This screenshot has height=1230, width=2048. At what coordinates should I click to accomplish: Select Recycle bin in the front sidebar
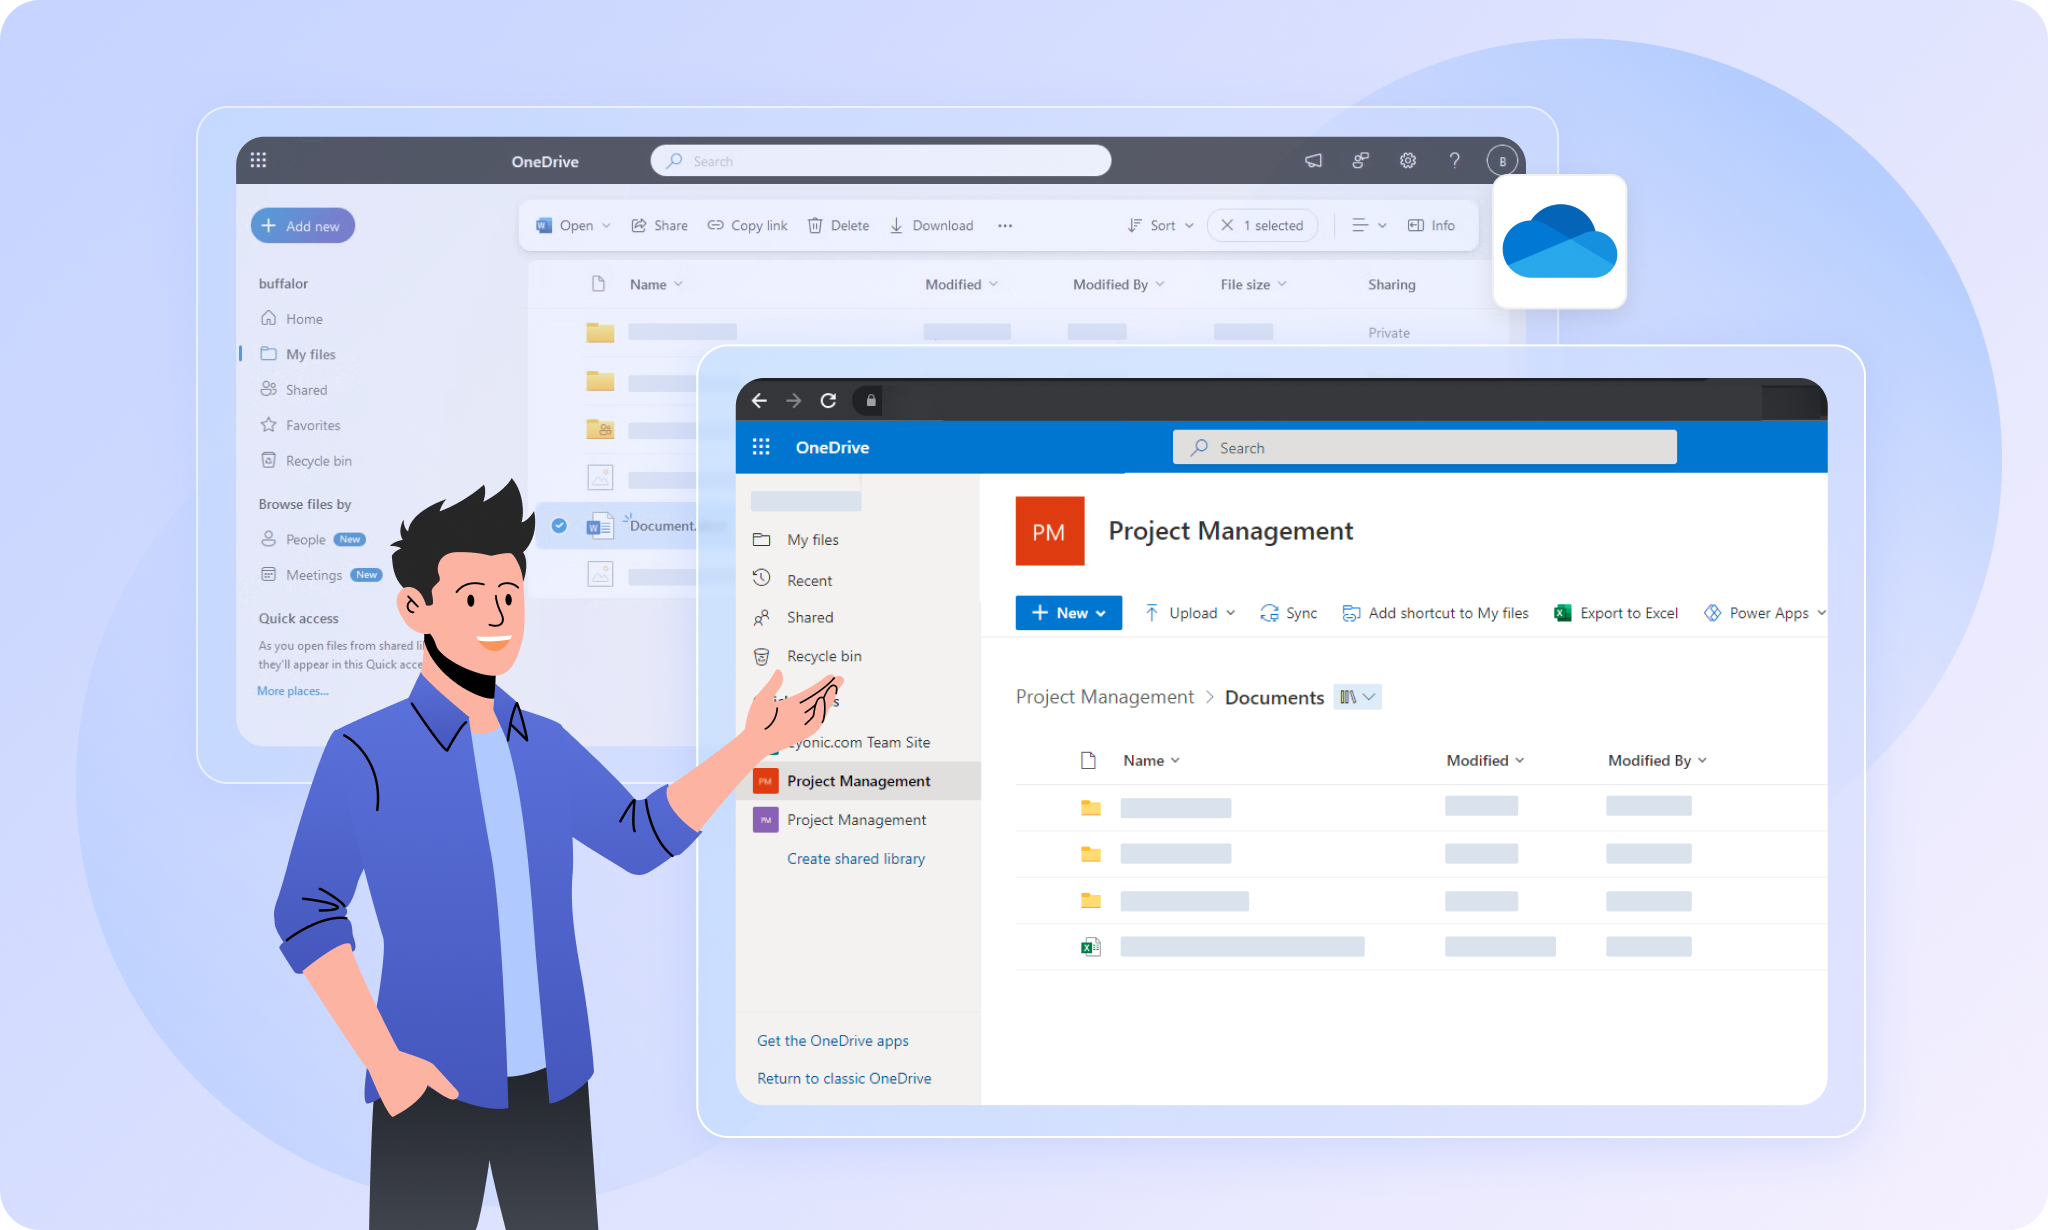823,656
